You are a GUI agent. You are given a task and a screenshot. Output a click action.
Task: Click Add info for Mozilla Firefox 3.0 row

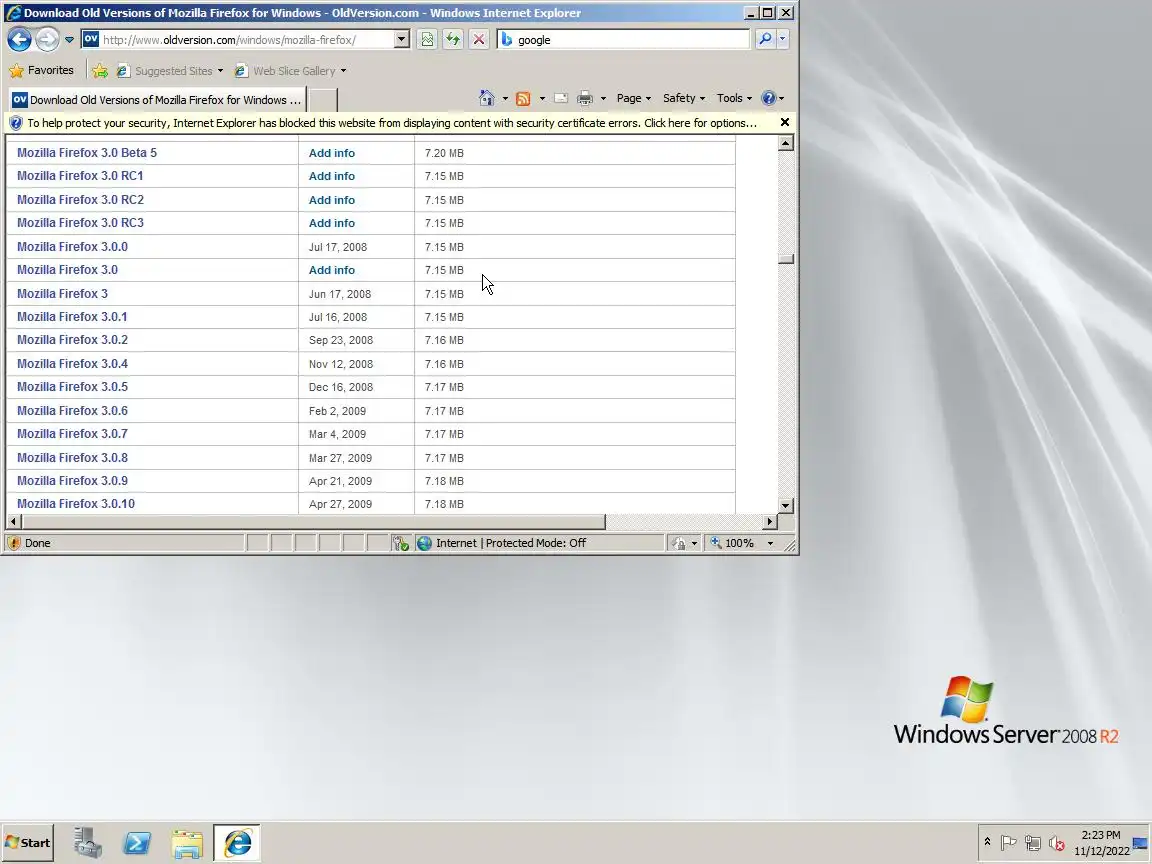pos(331,270)
